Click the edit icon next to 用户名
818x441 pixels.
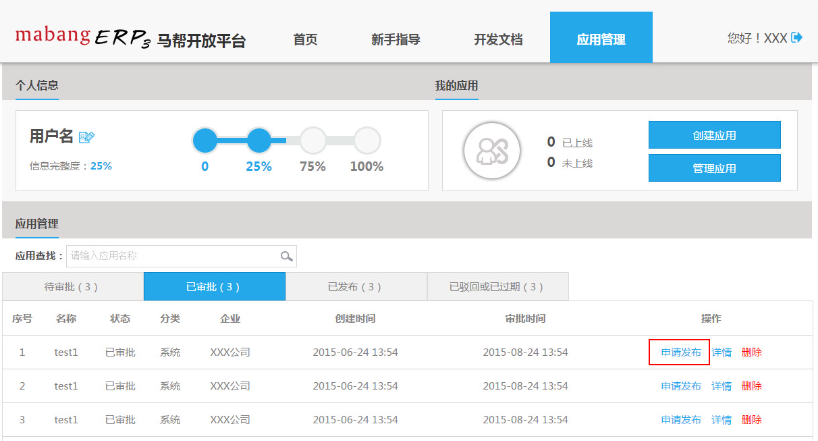tap(87, 137)
